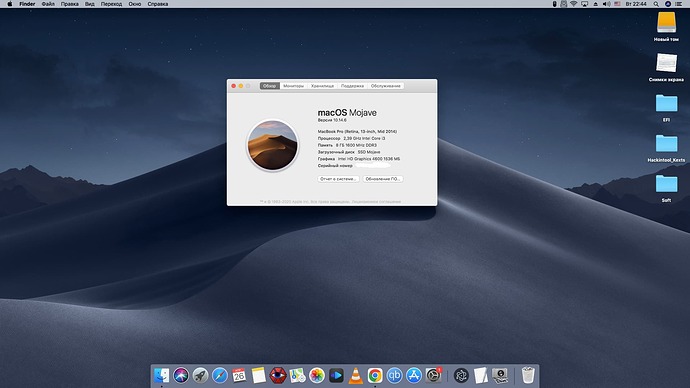690x388 pixels.
Task: Open the blue play-arrow video app
Action: [x=336, y=375]
